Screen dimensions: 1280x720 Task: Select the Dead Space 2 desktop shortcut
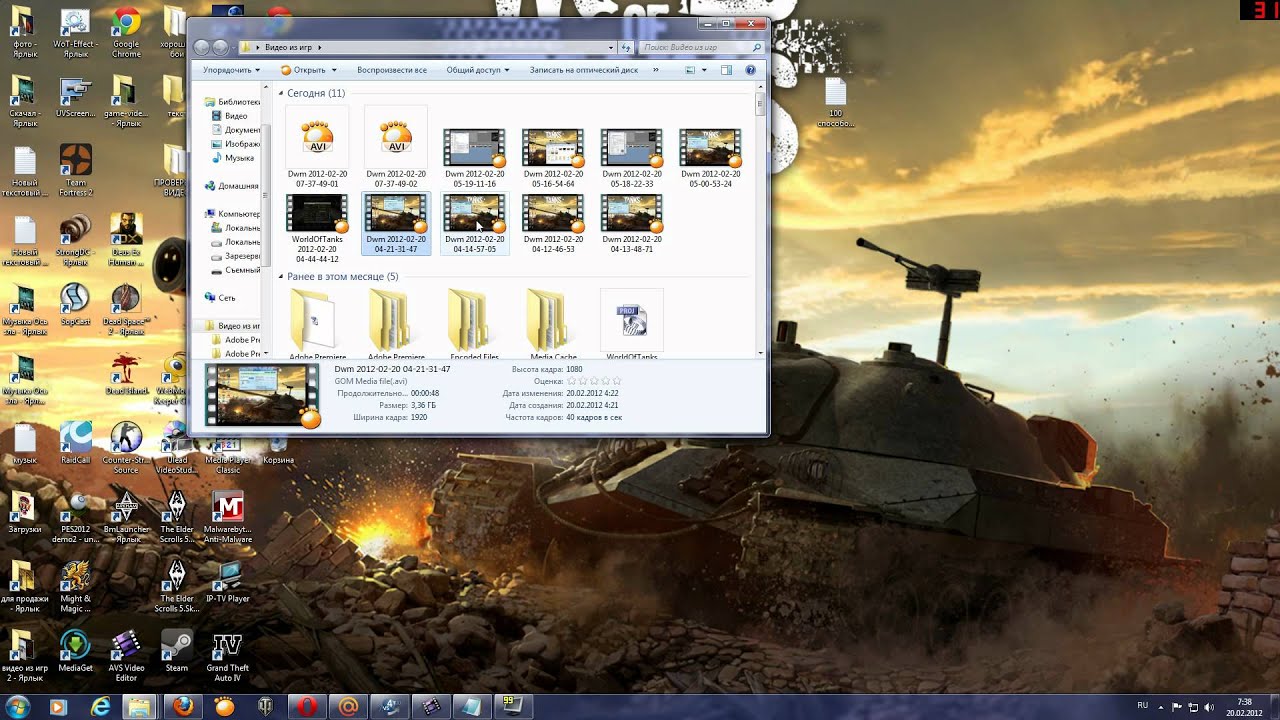pyautogui.click(x=126, y=310)
